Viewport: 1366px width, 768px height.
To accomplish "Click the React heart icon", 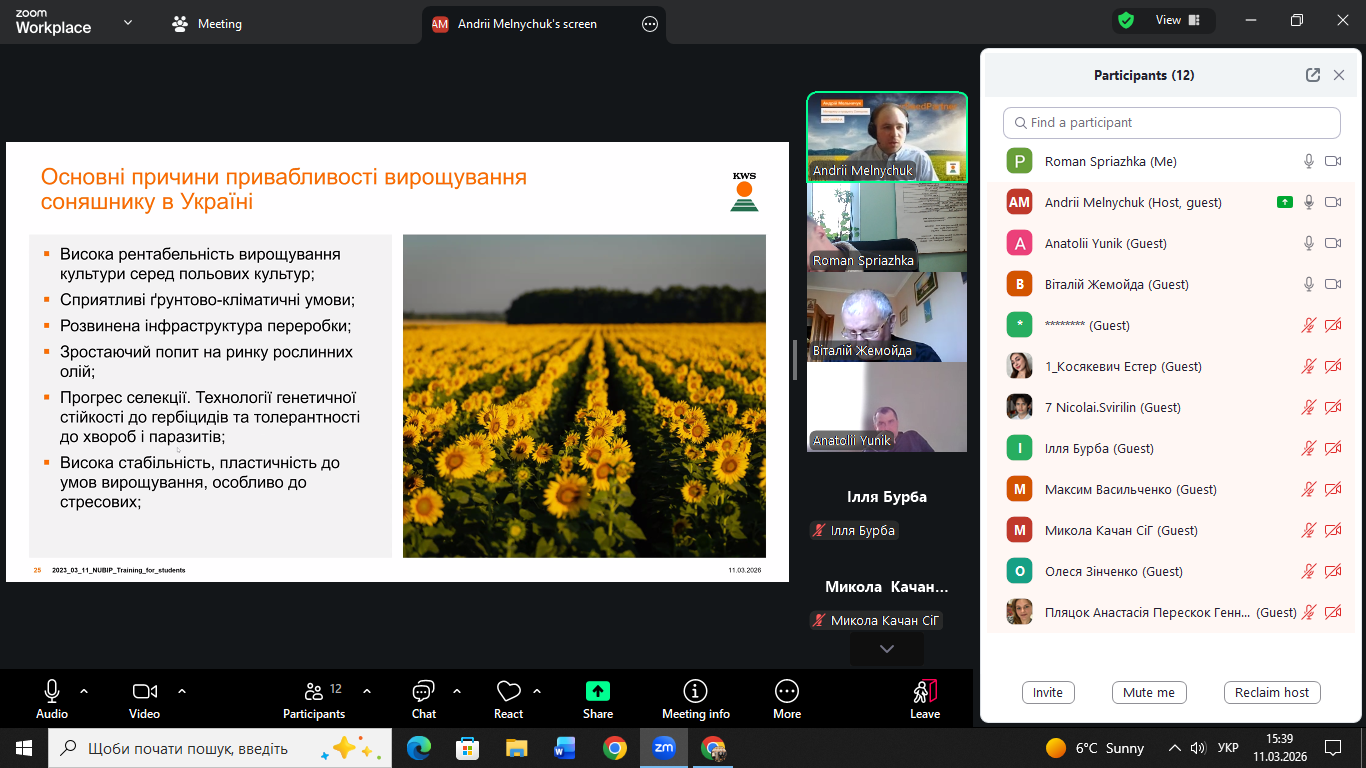I will coord(508,691).
